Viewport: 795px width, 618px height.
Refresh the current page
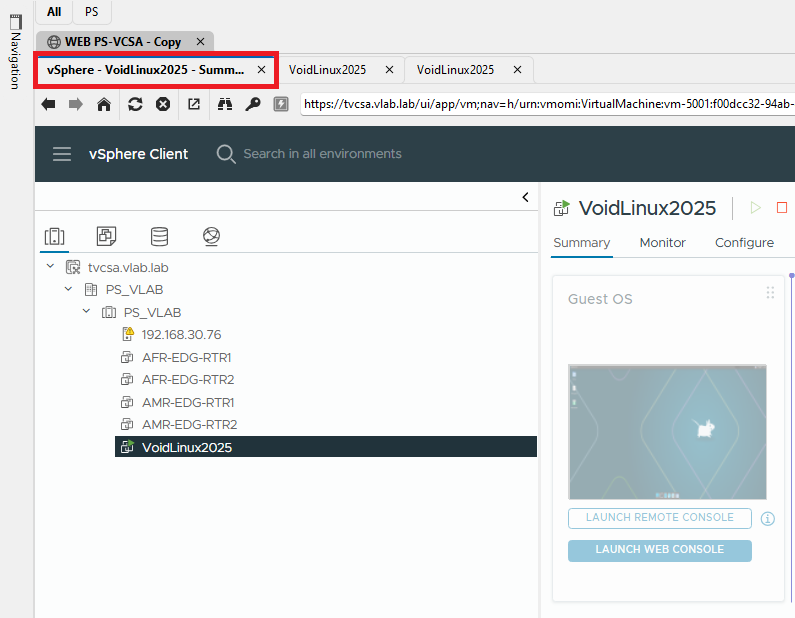coord(135,104)
